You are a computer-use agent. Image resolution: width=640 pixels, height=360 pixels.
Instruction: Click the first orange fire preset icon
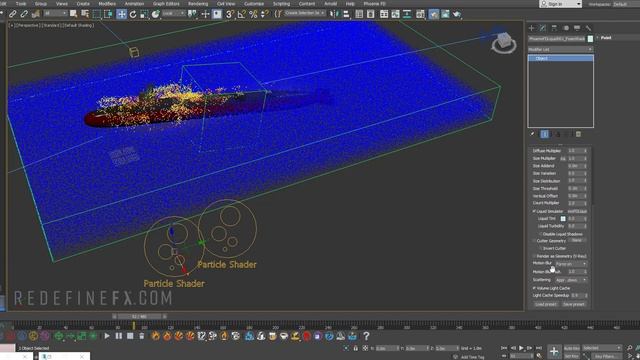click(156, 336)
